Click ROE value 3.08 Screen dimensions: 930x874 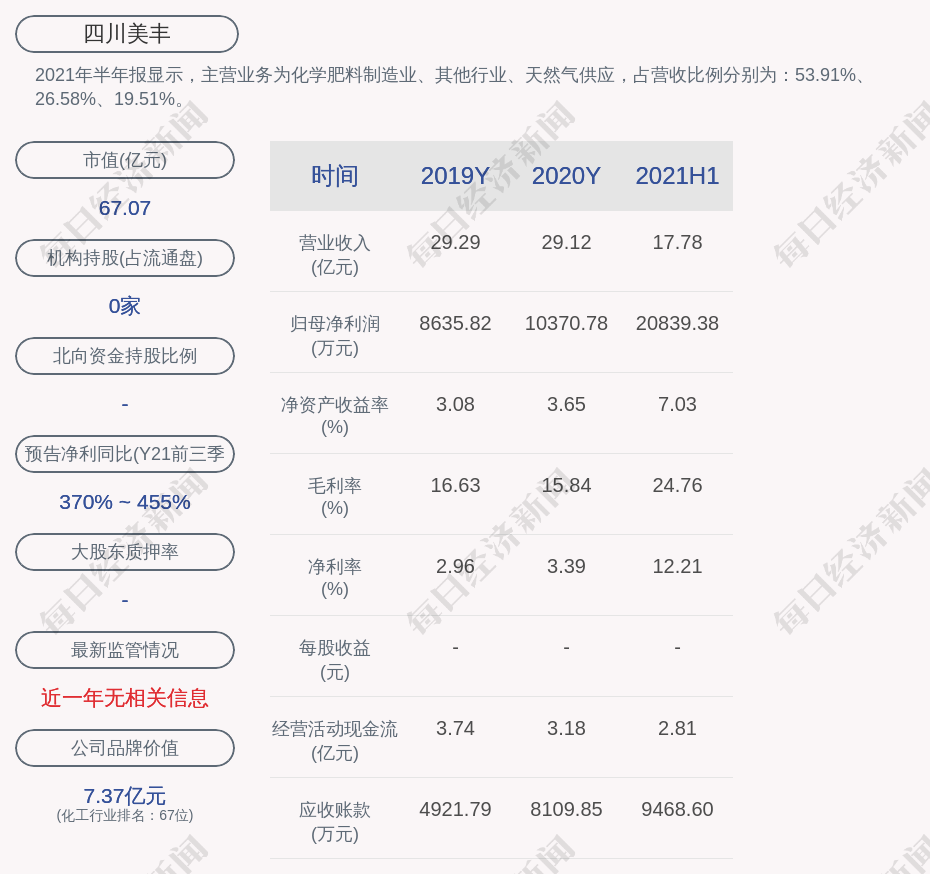455,404
